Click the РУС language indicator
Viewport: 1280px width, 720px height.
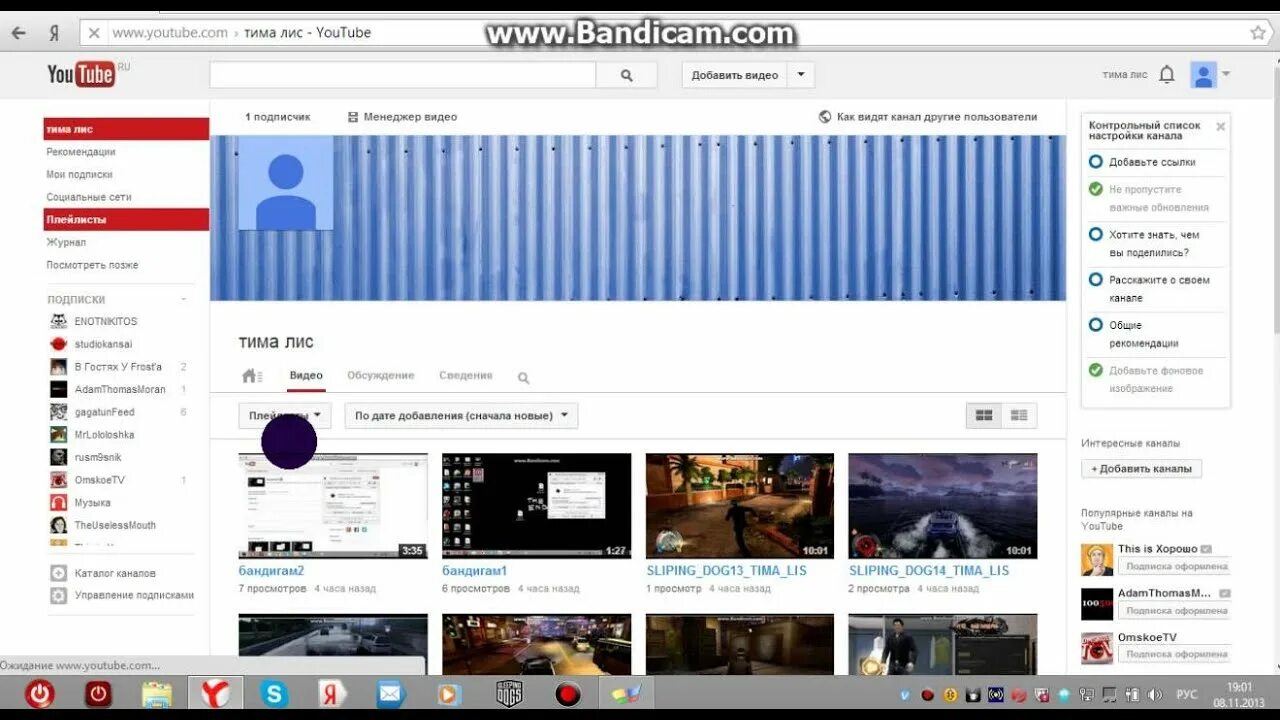click(1186, 694)
